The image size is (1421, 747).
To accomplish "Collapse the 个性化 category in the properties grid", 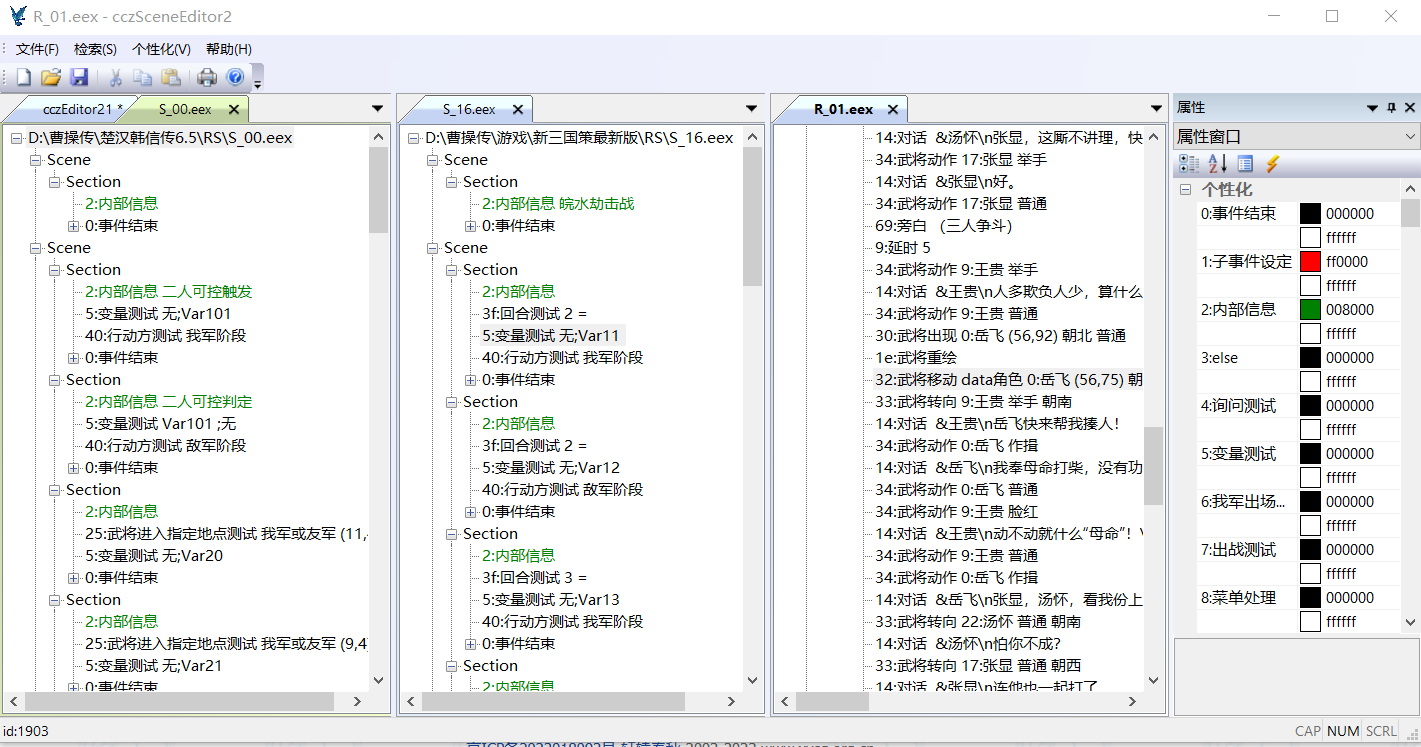I will 1185,190.
